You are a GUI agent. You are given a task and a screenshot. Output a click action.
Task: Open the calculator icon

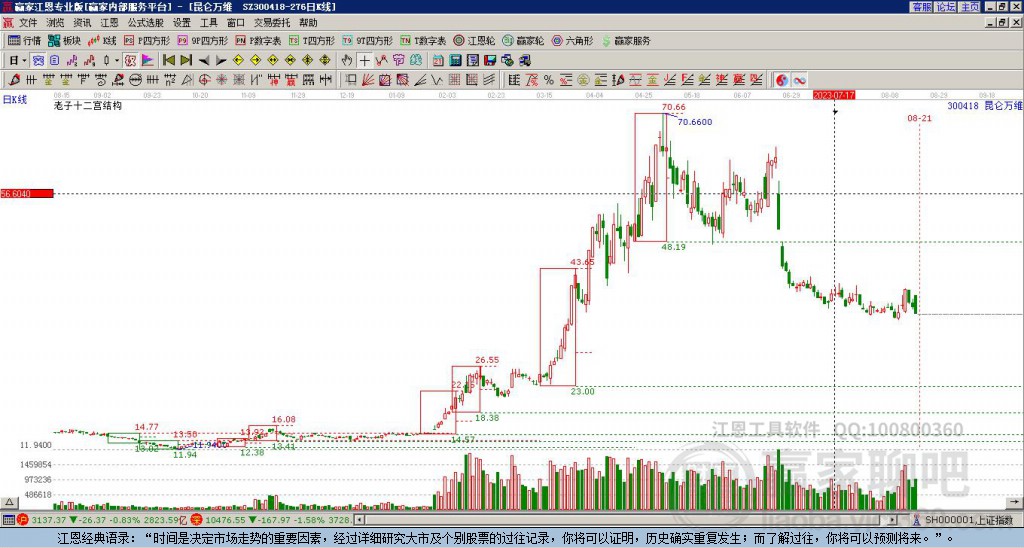click(455, 60)
